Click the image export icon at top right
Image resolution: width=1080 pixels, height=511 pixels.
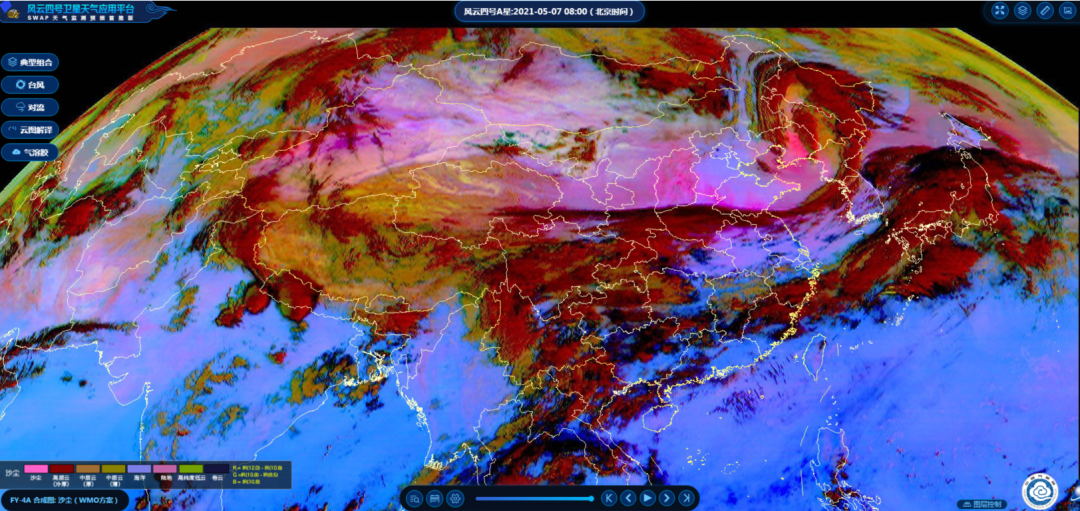coord(1067,11)
